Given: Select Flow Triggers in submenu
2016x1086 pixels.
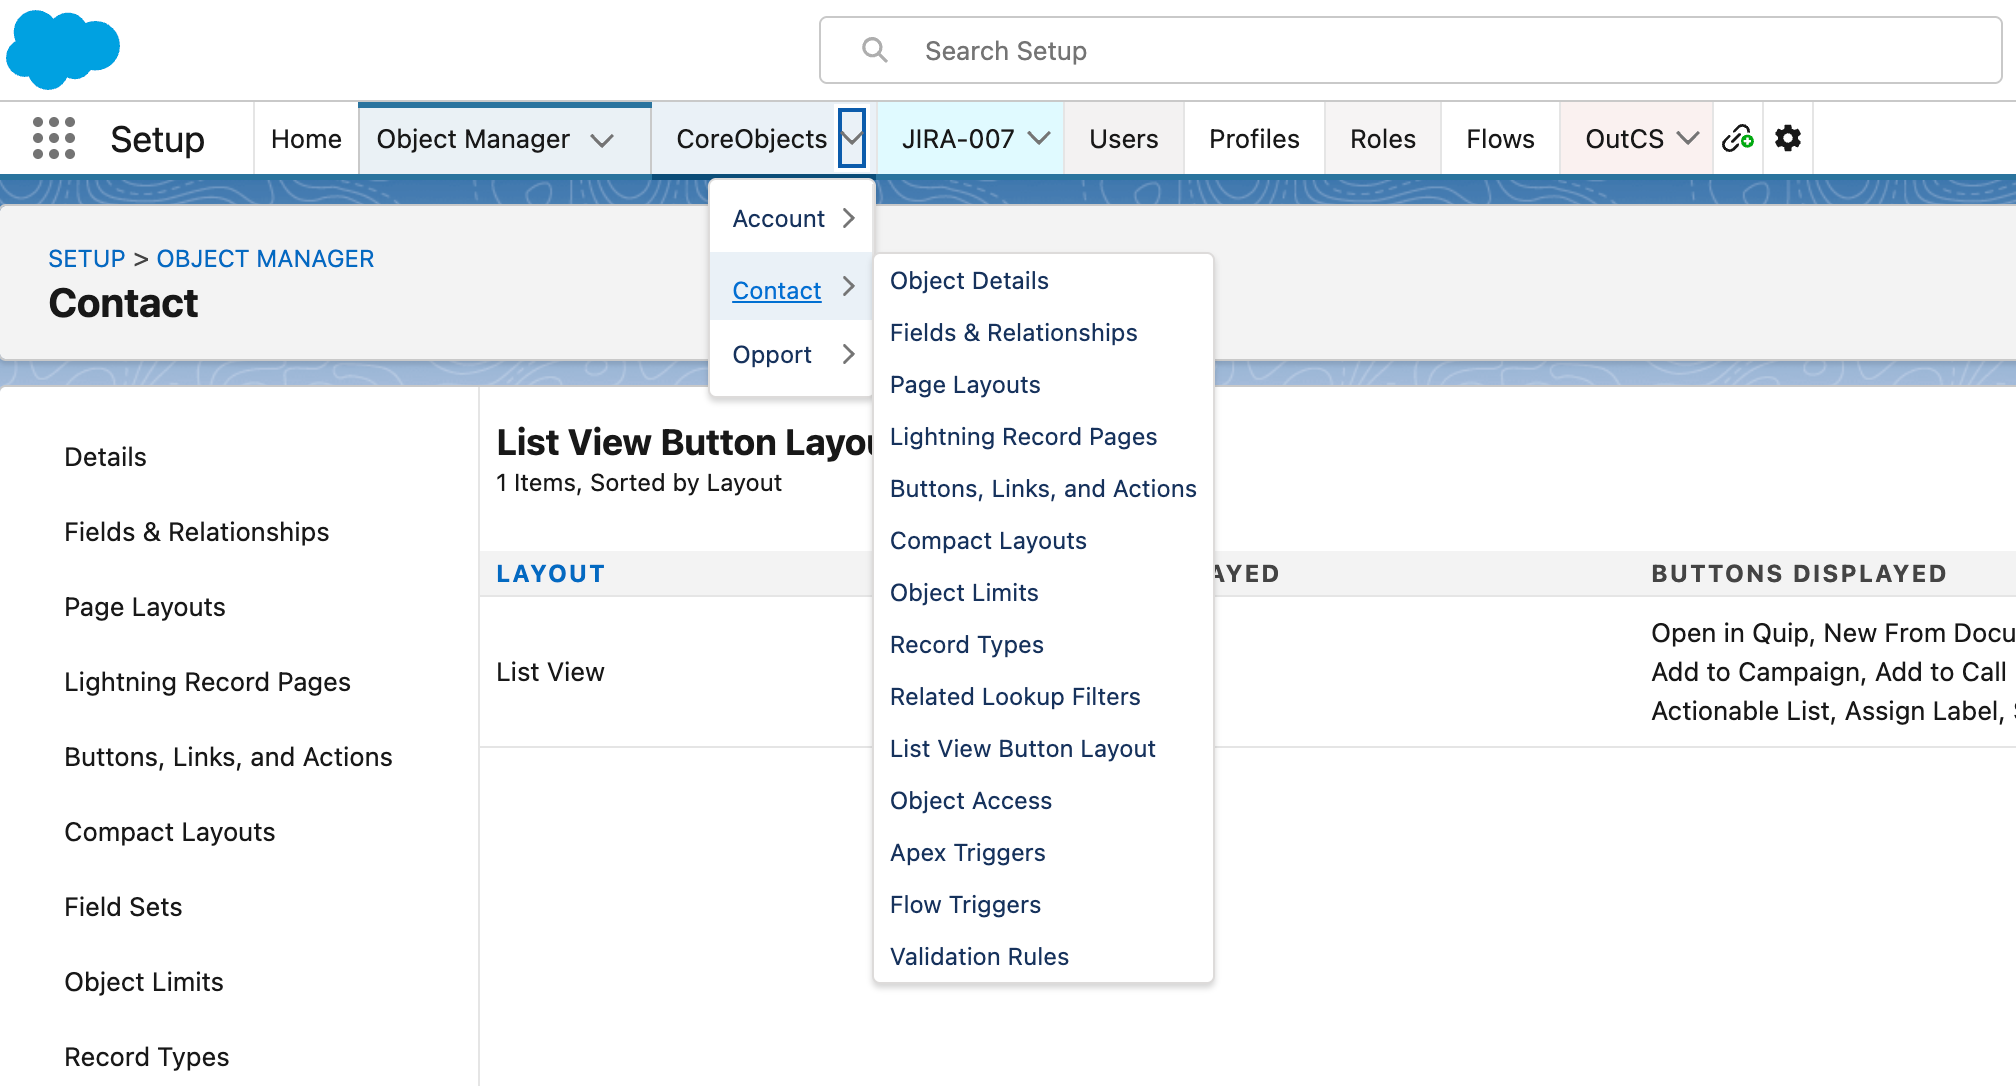Looking at the screenshot, I should [965, 905].
